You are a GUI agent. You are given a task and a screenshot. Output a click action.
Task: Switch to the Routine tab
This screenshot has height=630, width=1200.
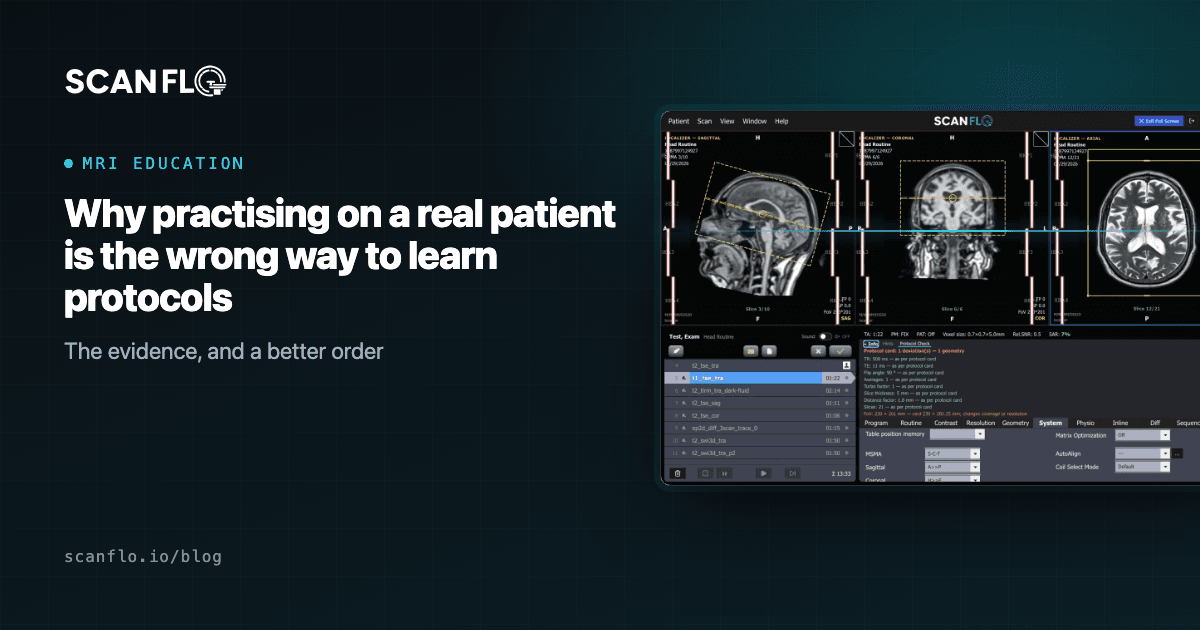[x=911, y=423]
